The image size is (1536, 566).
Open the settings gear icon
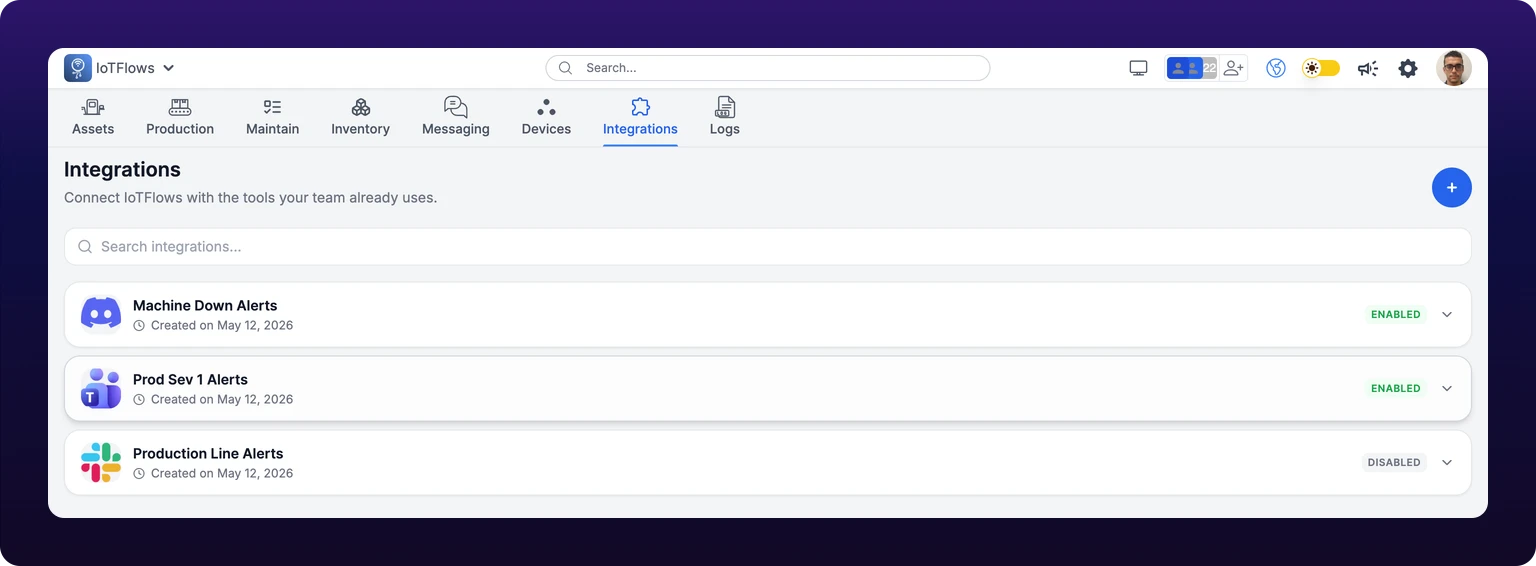coord(1408,68)
